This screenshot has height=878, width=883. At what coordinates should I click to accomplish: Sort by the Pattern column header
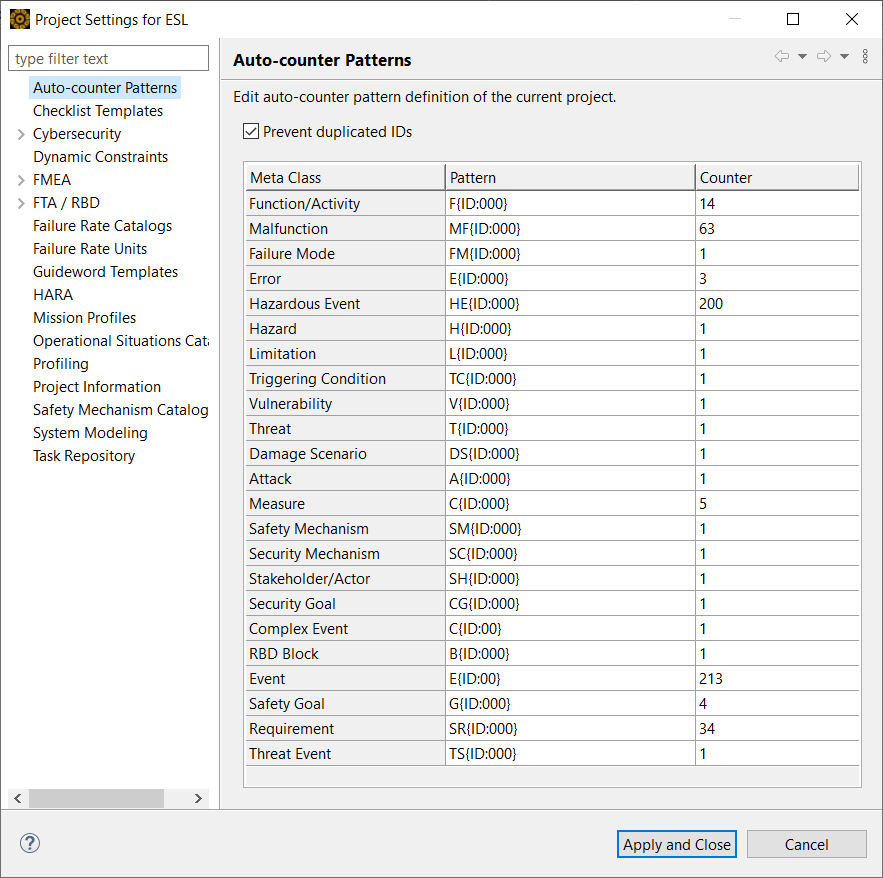pos(569,178)
